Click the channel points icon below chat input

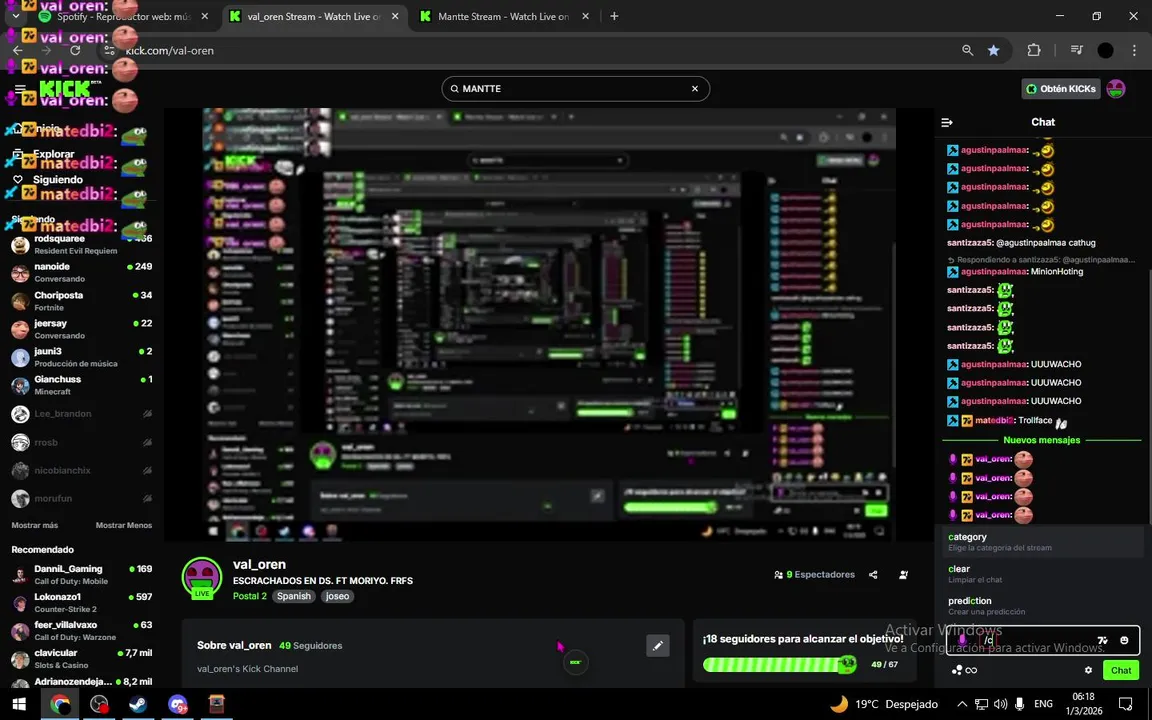(x=957, y=670)
